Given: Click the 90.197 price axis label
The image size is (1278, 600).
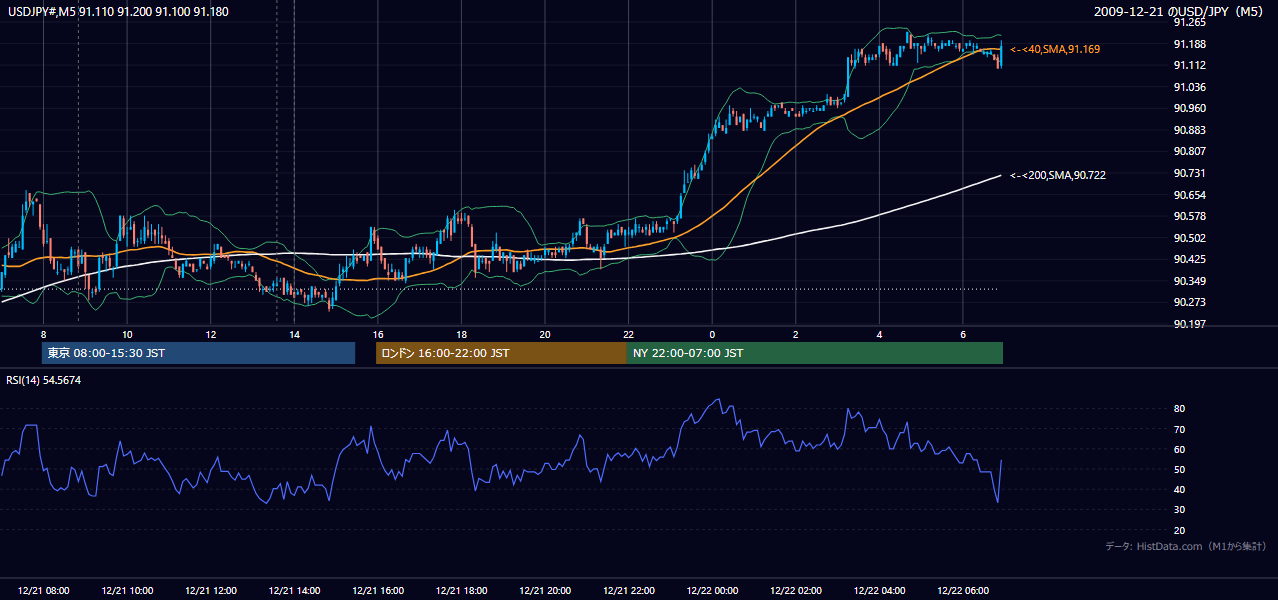Looking at the screenshot, I should click(1190, 324).
